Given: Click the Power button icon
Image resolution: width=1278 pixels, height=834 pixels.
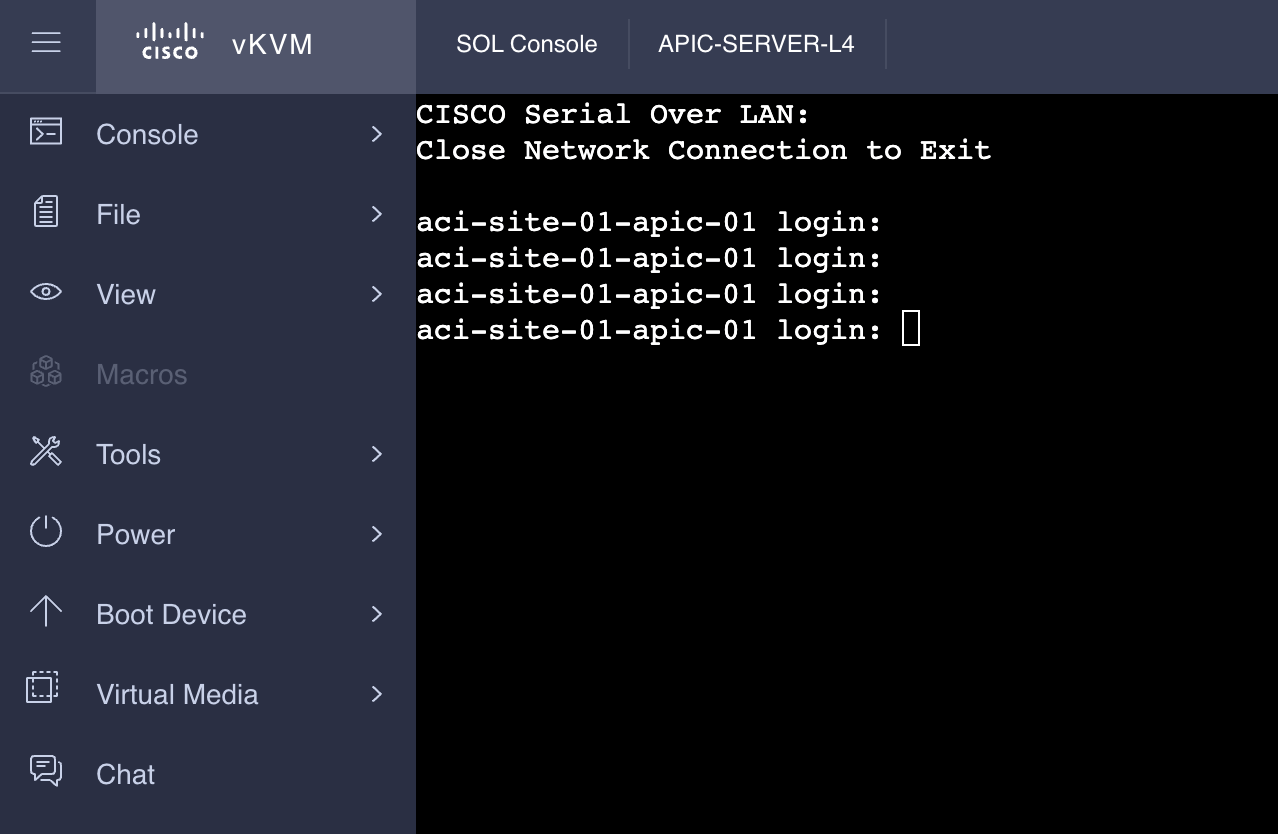Looking at the screenshot, I should 46,532.
